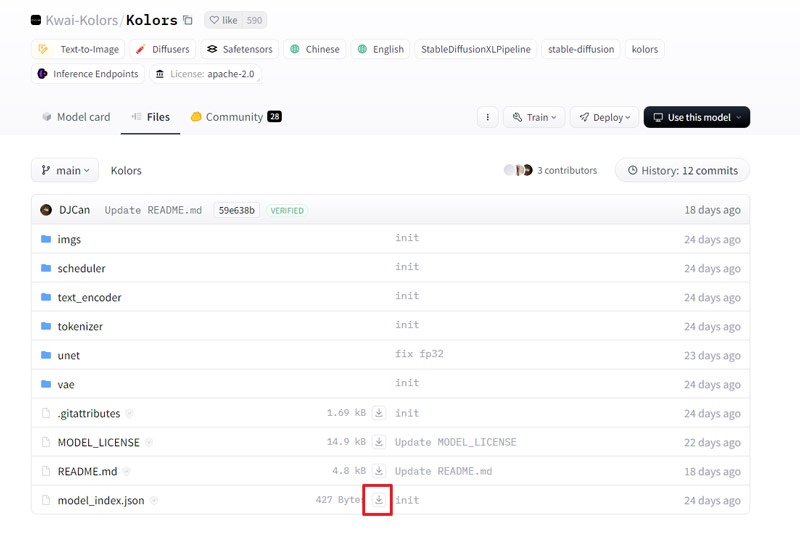Switch to the Model card tab
The image size is (800, 538).
point(76,117)
